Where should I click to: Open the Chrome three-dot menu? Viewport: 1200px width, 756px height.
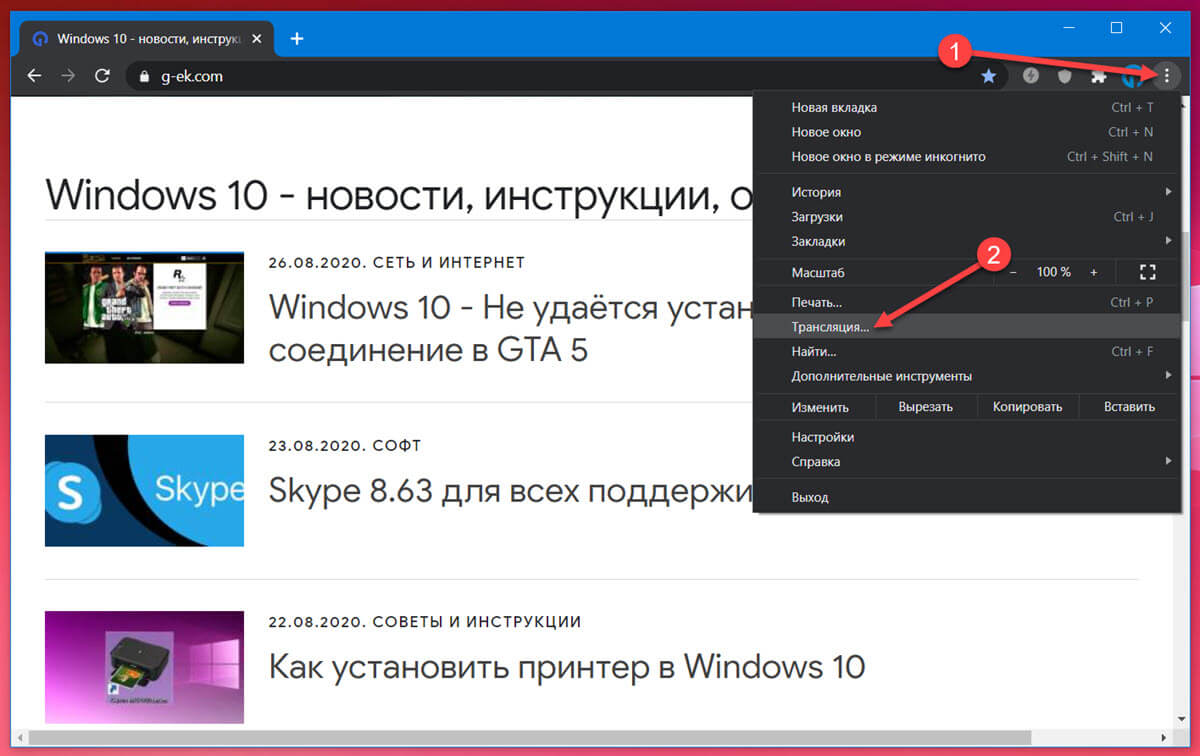pos(1166,76)
